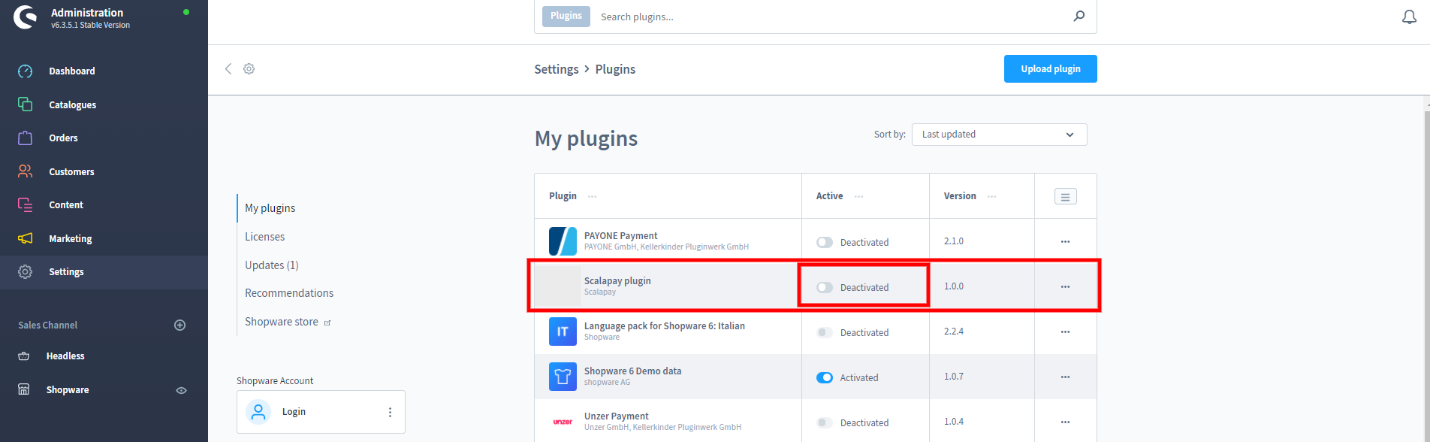Select the Updates (1) tab
The width and height of the screenshot is (1430, 442).
(x=272, y=265)
